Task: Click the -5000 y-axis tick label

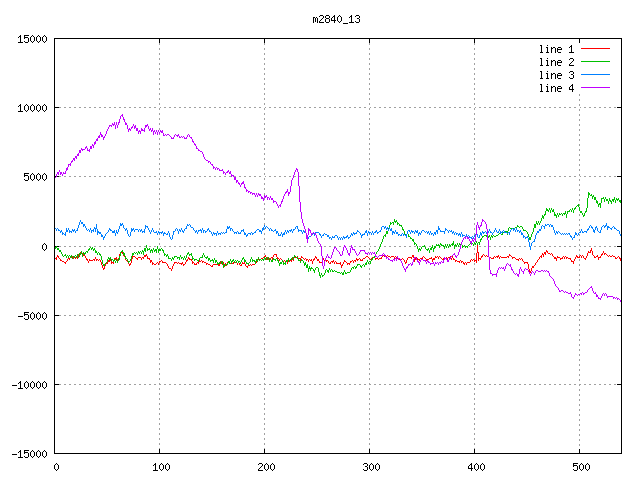Action: coord(31,316)
